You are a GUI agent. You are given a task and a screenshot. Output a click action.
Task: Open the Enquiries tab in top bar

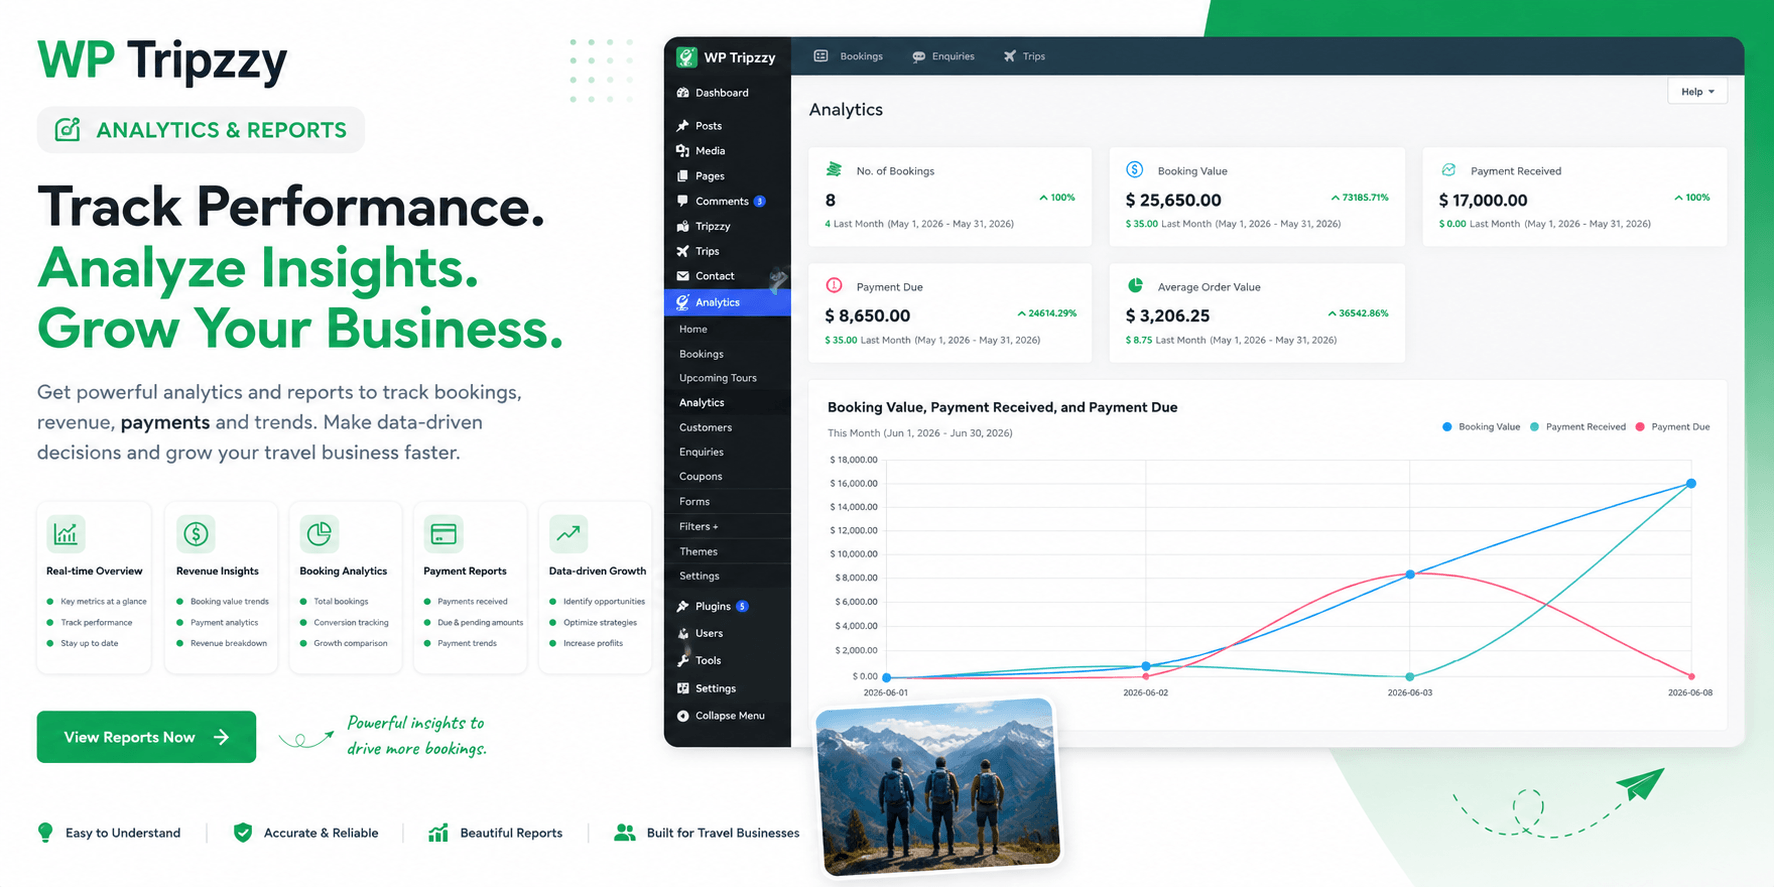[943, 56]
